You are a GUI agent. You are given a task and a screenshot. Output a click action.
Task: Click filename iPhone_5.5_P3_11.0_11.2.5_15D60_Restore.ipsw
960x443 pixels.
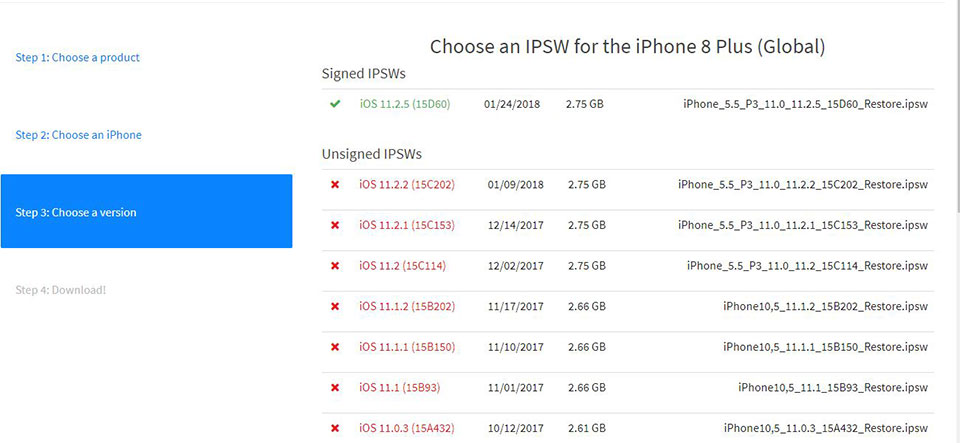(806, 104)
